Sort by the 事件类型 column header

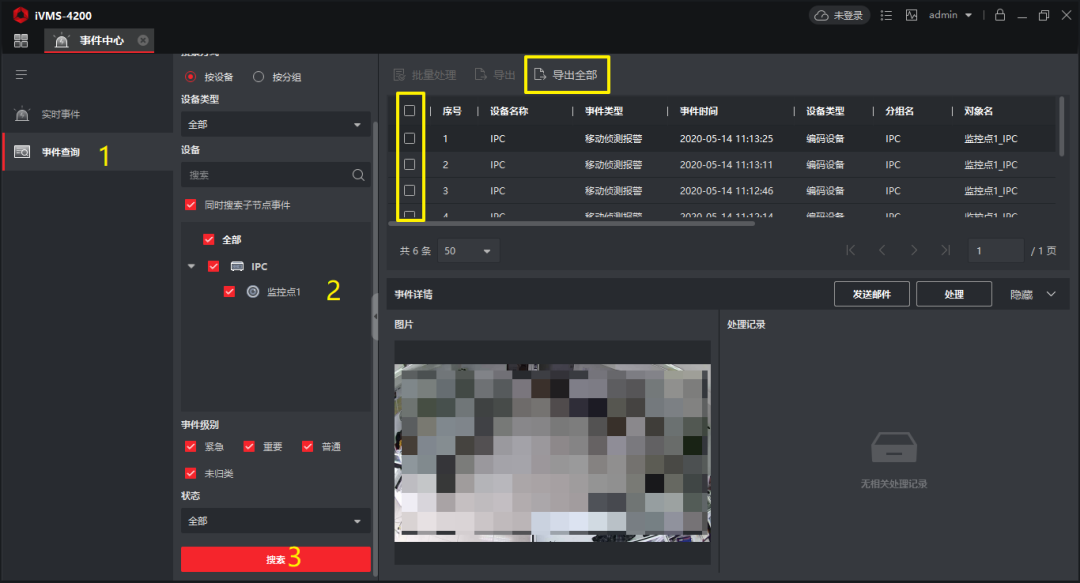604,111
